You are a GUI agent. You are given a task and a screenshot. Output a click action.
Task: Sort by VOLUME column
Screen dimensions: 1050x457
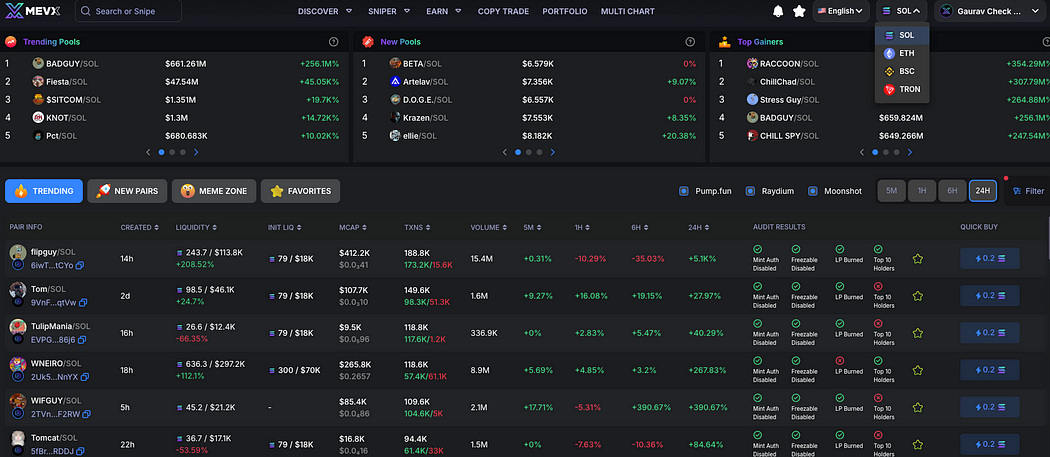coord(489,227)
